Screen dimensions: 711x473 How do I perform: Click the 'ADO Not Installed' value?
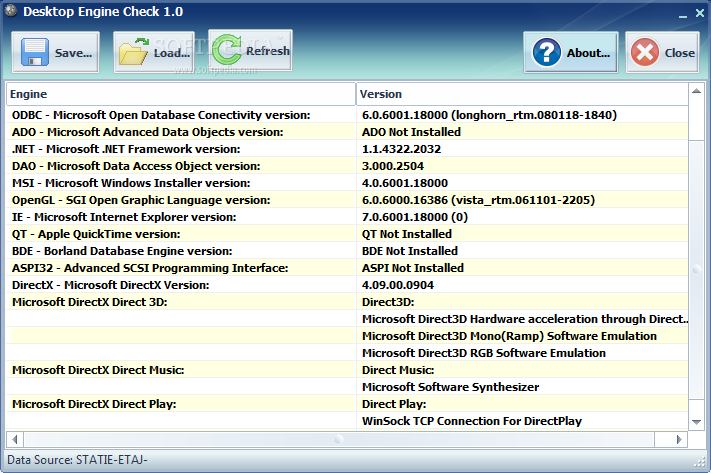pos(411,132)
